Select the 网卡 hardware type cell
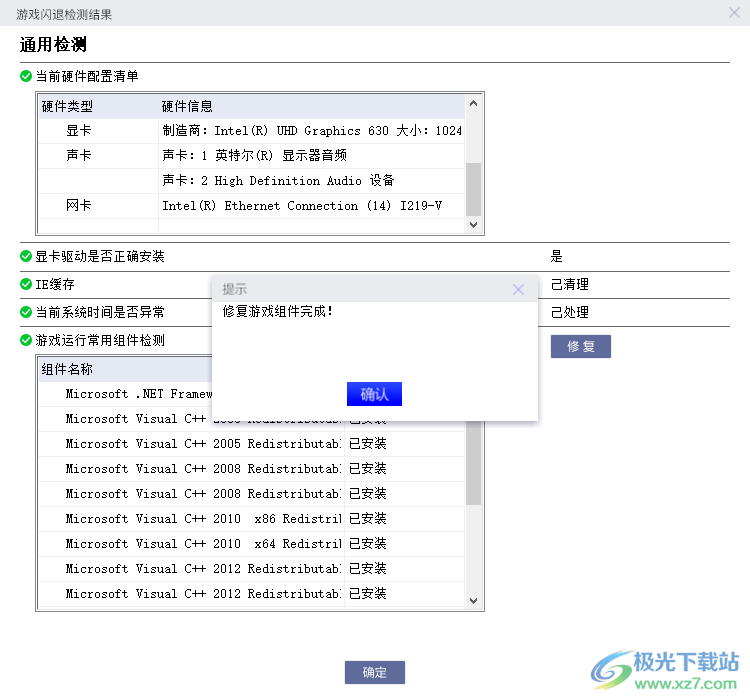750x700 pixels. (98, 205)
